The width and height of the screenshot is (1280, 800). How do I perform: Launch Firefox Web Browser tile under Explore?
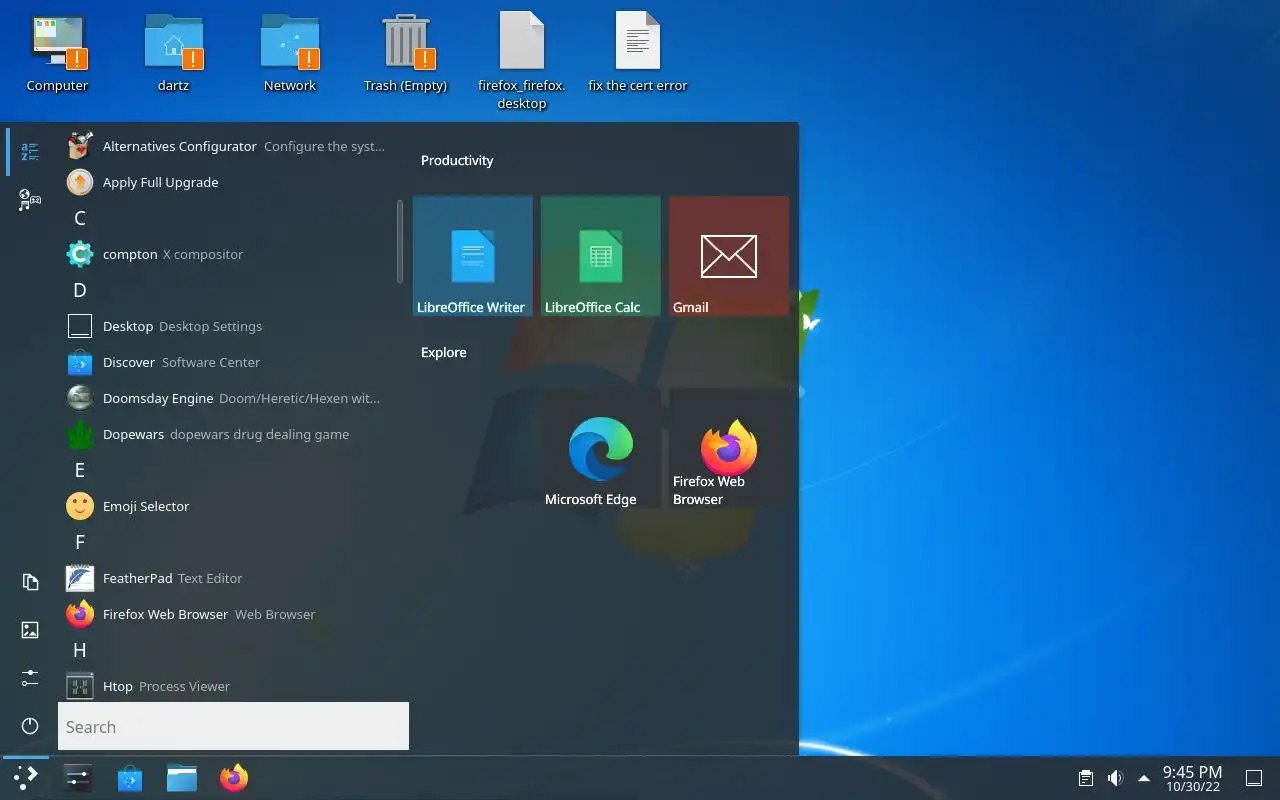(x=729, y=448)
